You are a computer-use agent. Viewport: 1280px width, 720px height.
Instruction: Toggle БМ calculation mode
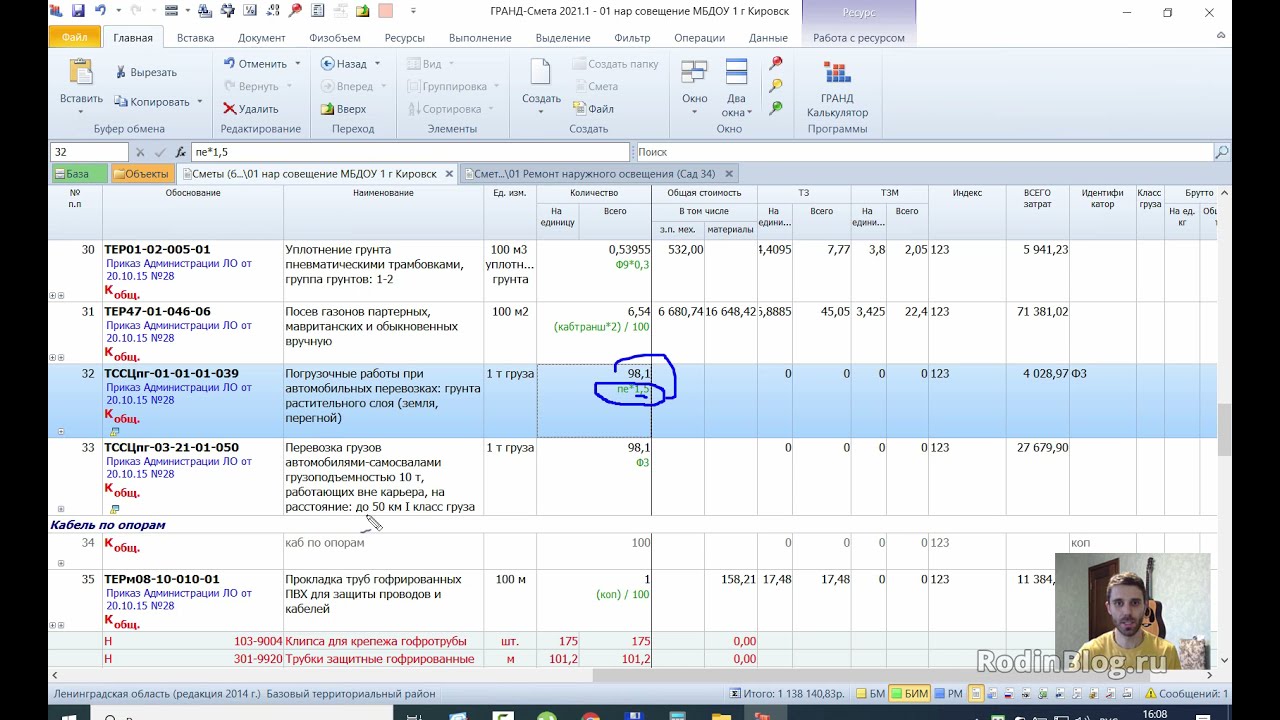pyautogui.click(x=870, y=694)
